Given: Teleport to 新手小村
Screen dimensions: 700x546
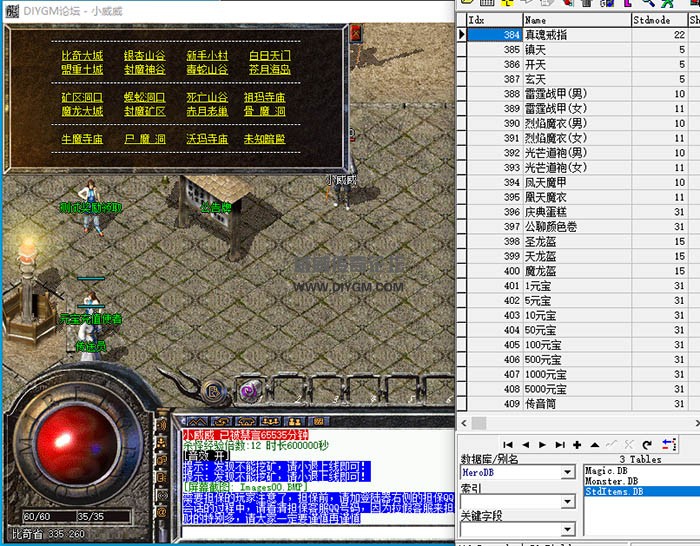Looking at the screenshot, I should 207,55.
